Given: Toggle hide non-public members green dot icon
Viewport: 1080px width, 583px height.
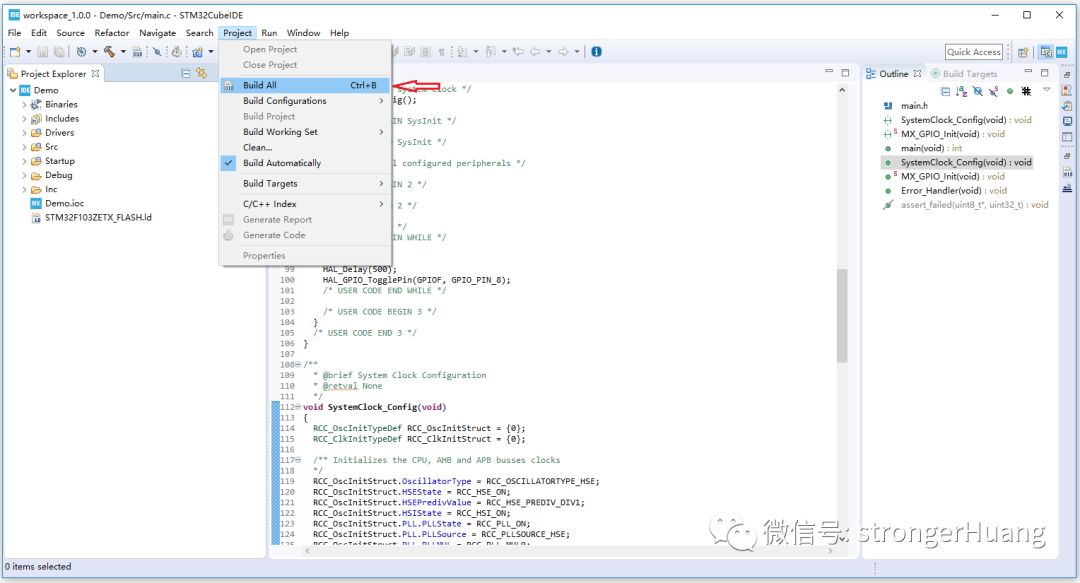Looking at the screenshot, I should 1010,91.
